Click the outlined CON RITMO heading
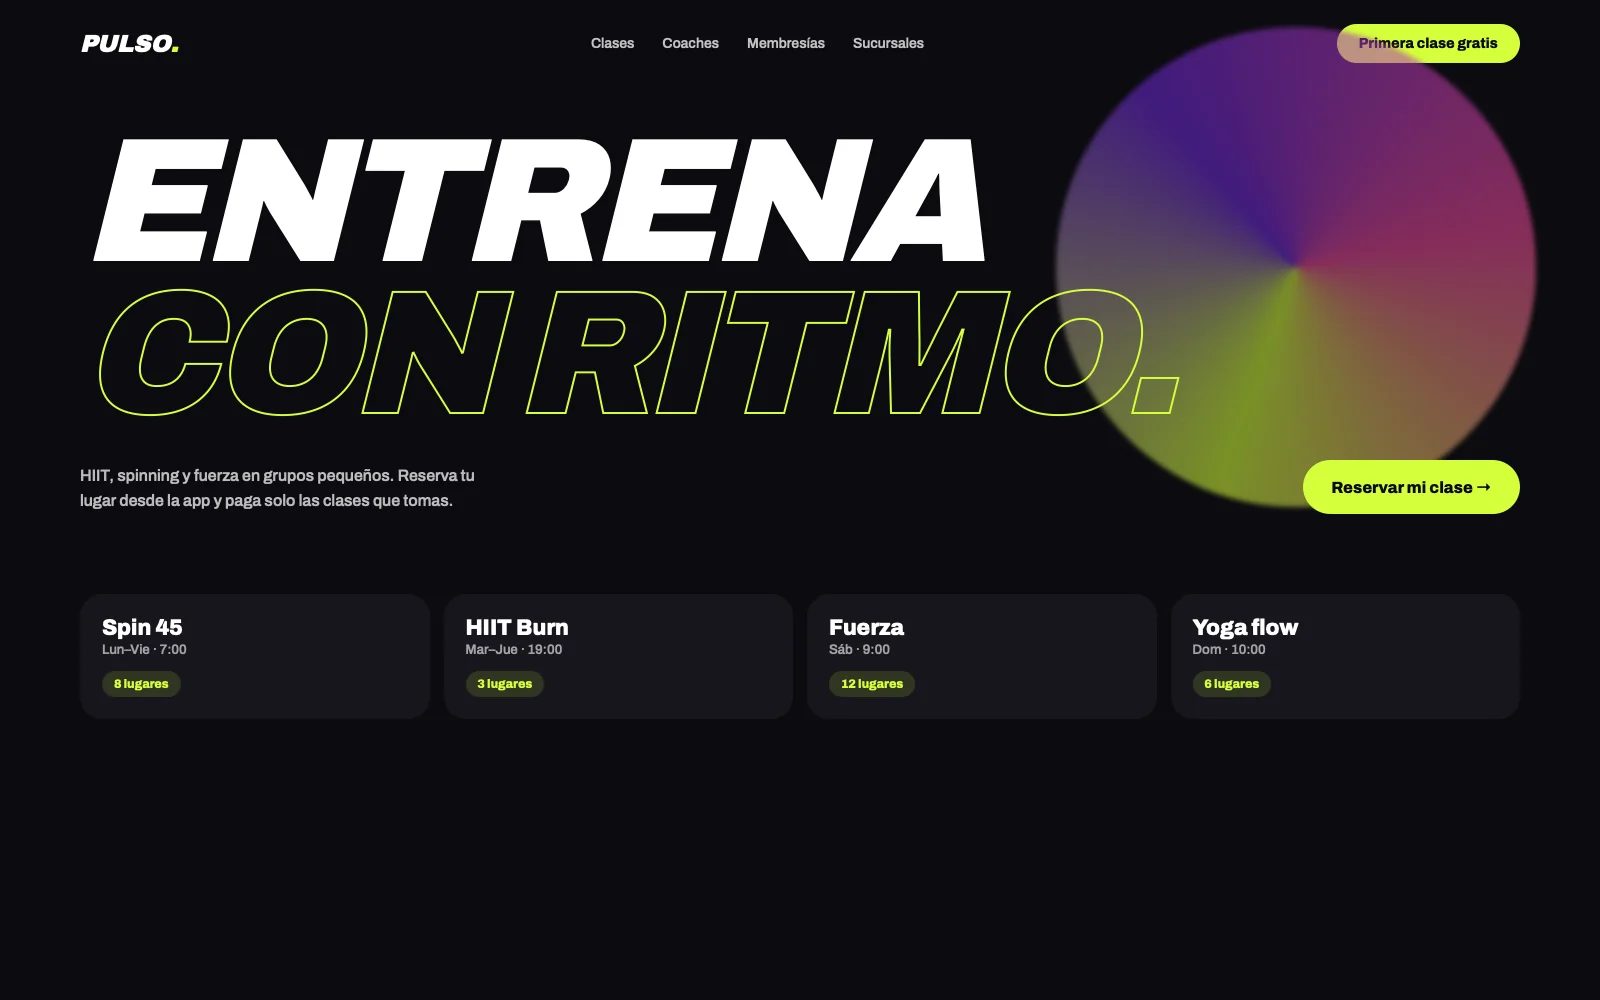The width and height of the screenshot is (1600, 1000). 638,352
